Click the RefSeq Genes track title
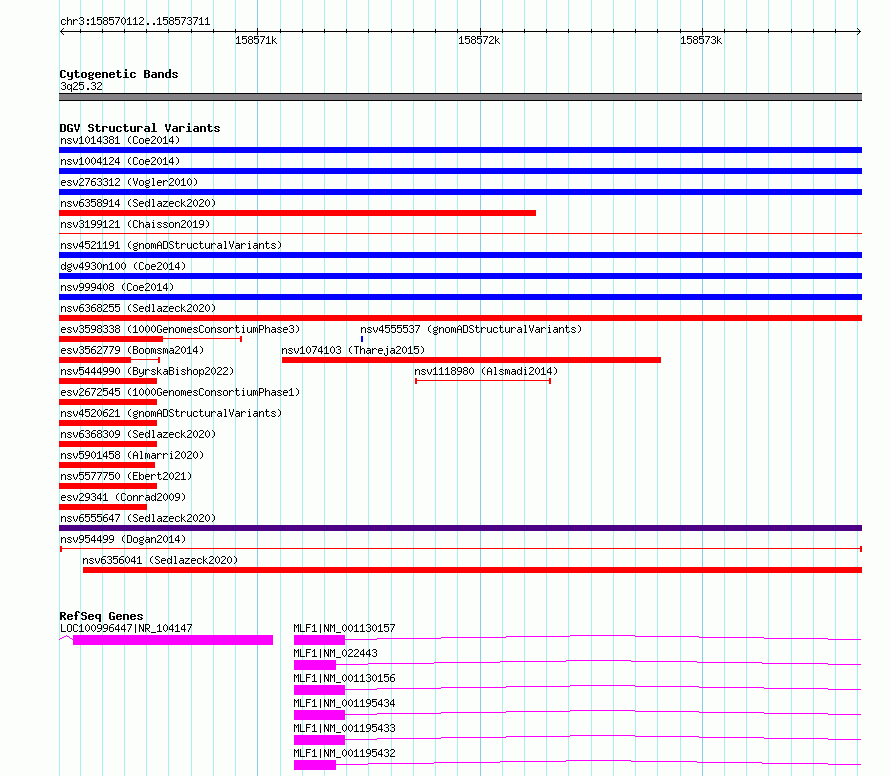Viewport: 890px width, 776px height. click(x=101, y=616)
